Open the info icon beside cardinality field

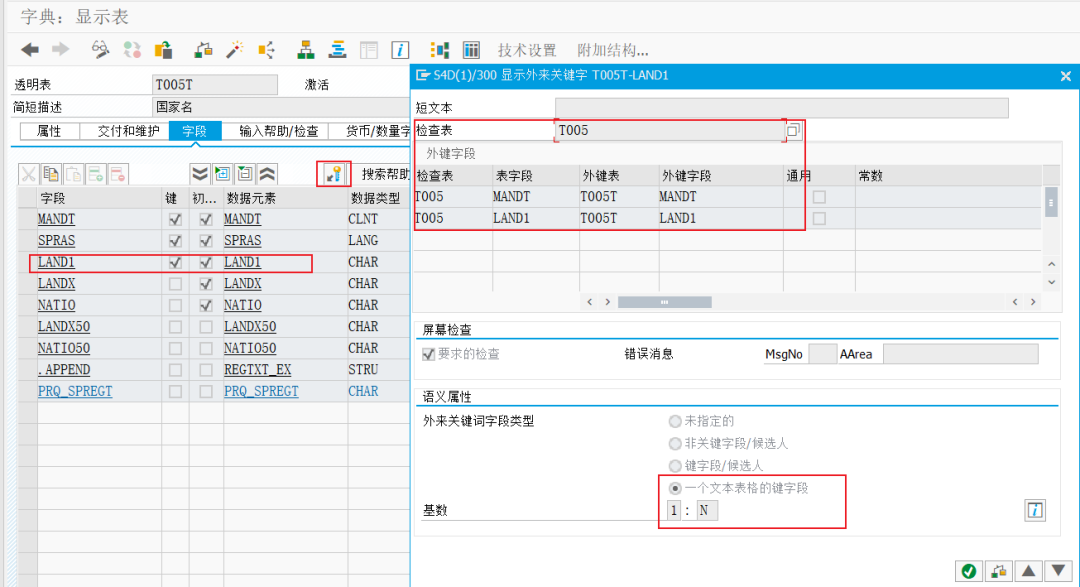tap(1035, 510)
